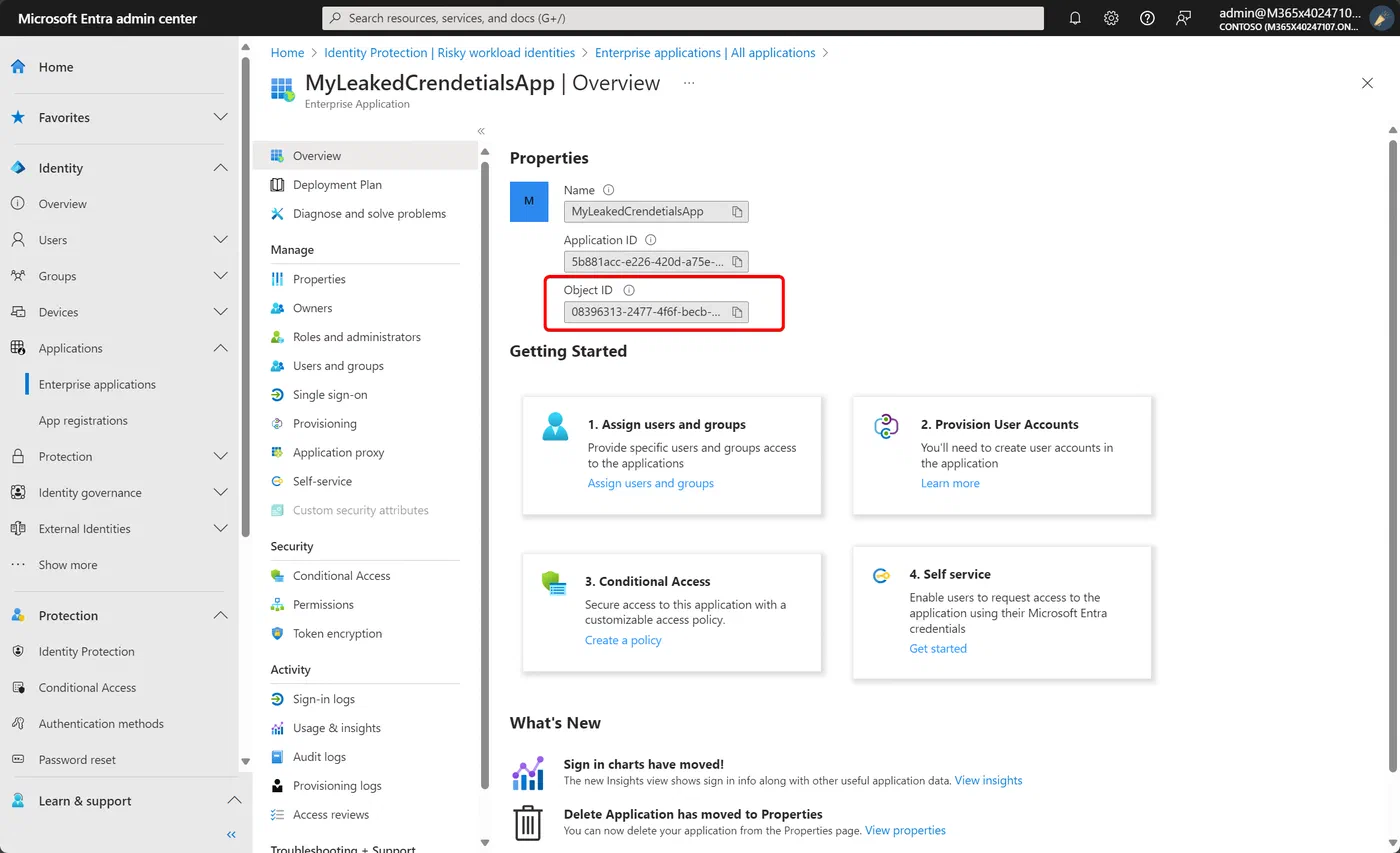Click the Home icon in sidebar
Image resolution: width=1400 pixels, height=853 pixels.
pyautogui.click(x=18, y=67)
